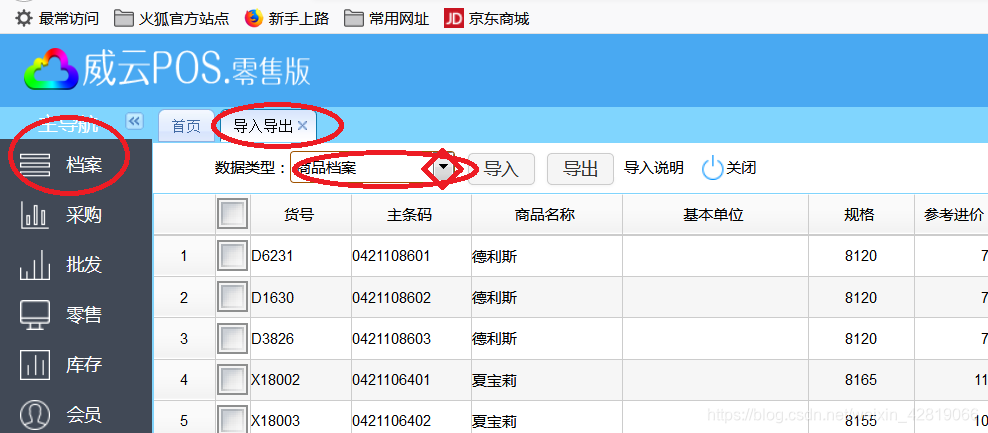Click the 零售 sidebar label
988x433 pixels.
point(84,315)
